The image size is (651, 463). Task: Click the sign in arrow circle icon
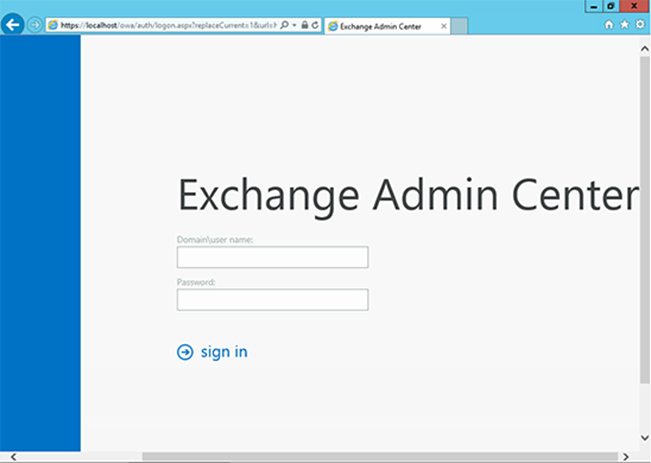tap(185, 352)
